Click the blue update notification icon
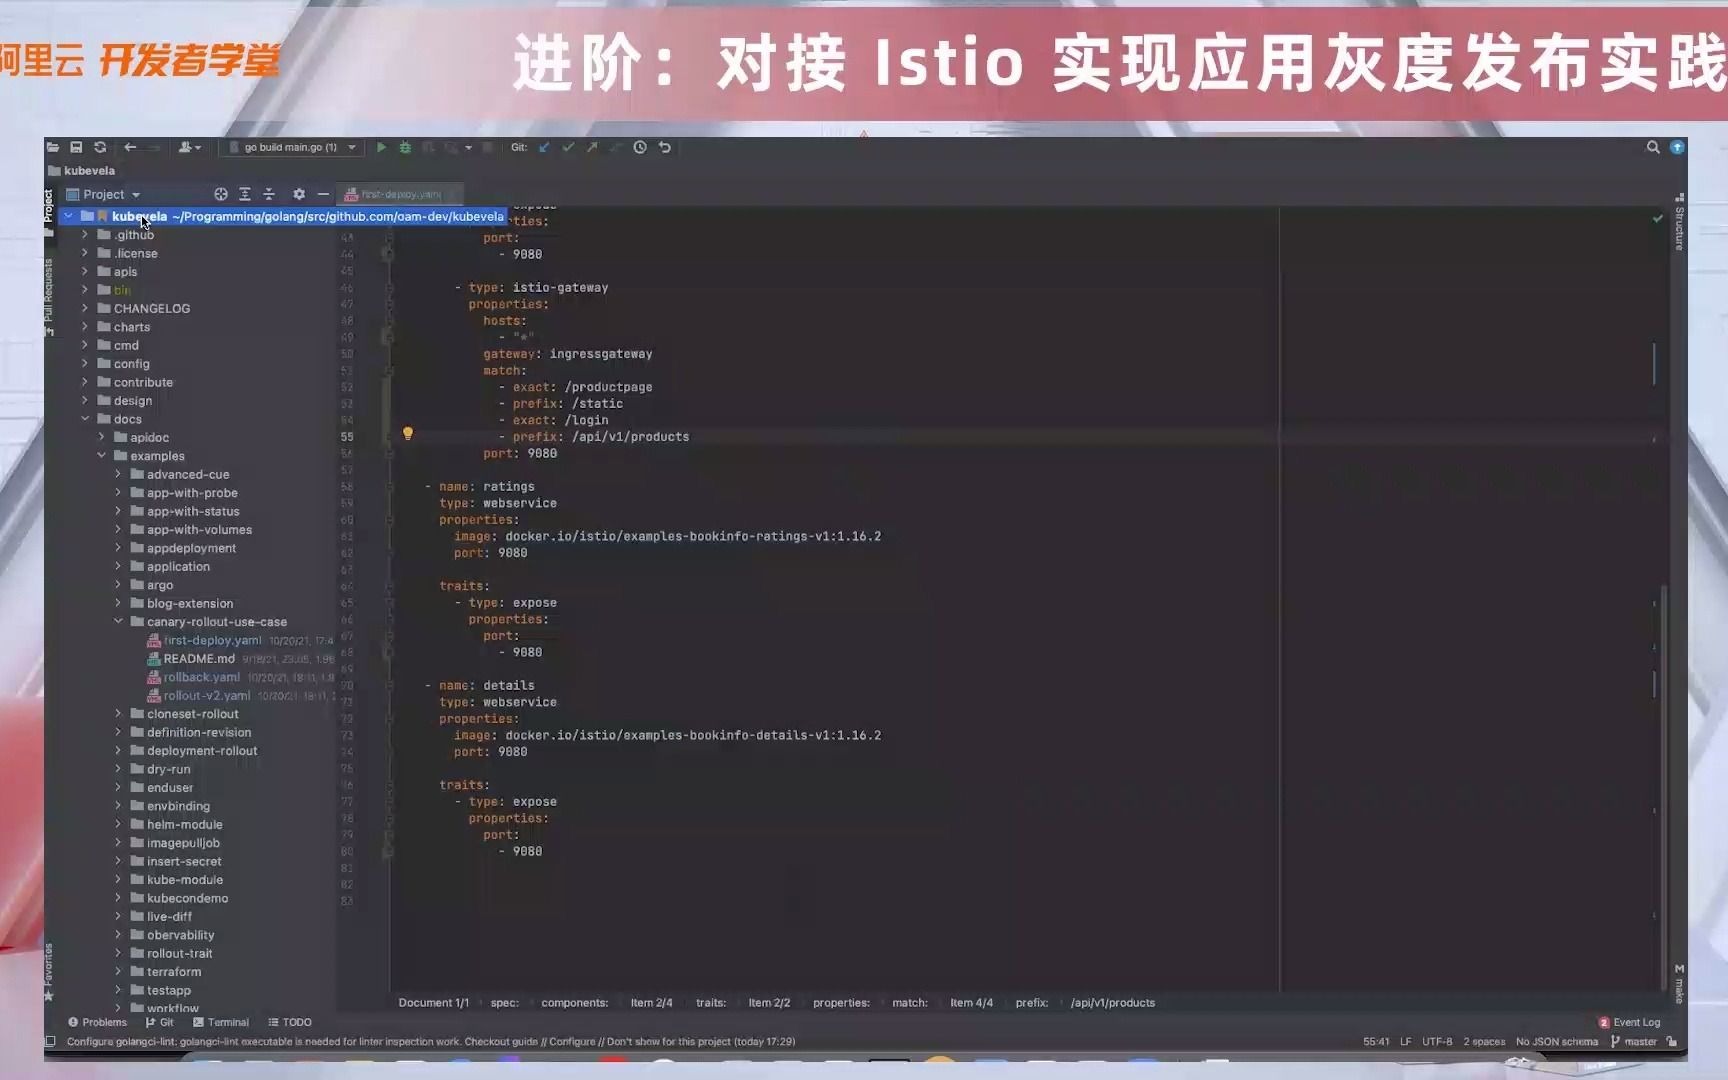The image size is (1728, 1080). 1678,147
